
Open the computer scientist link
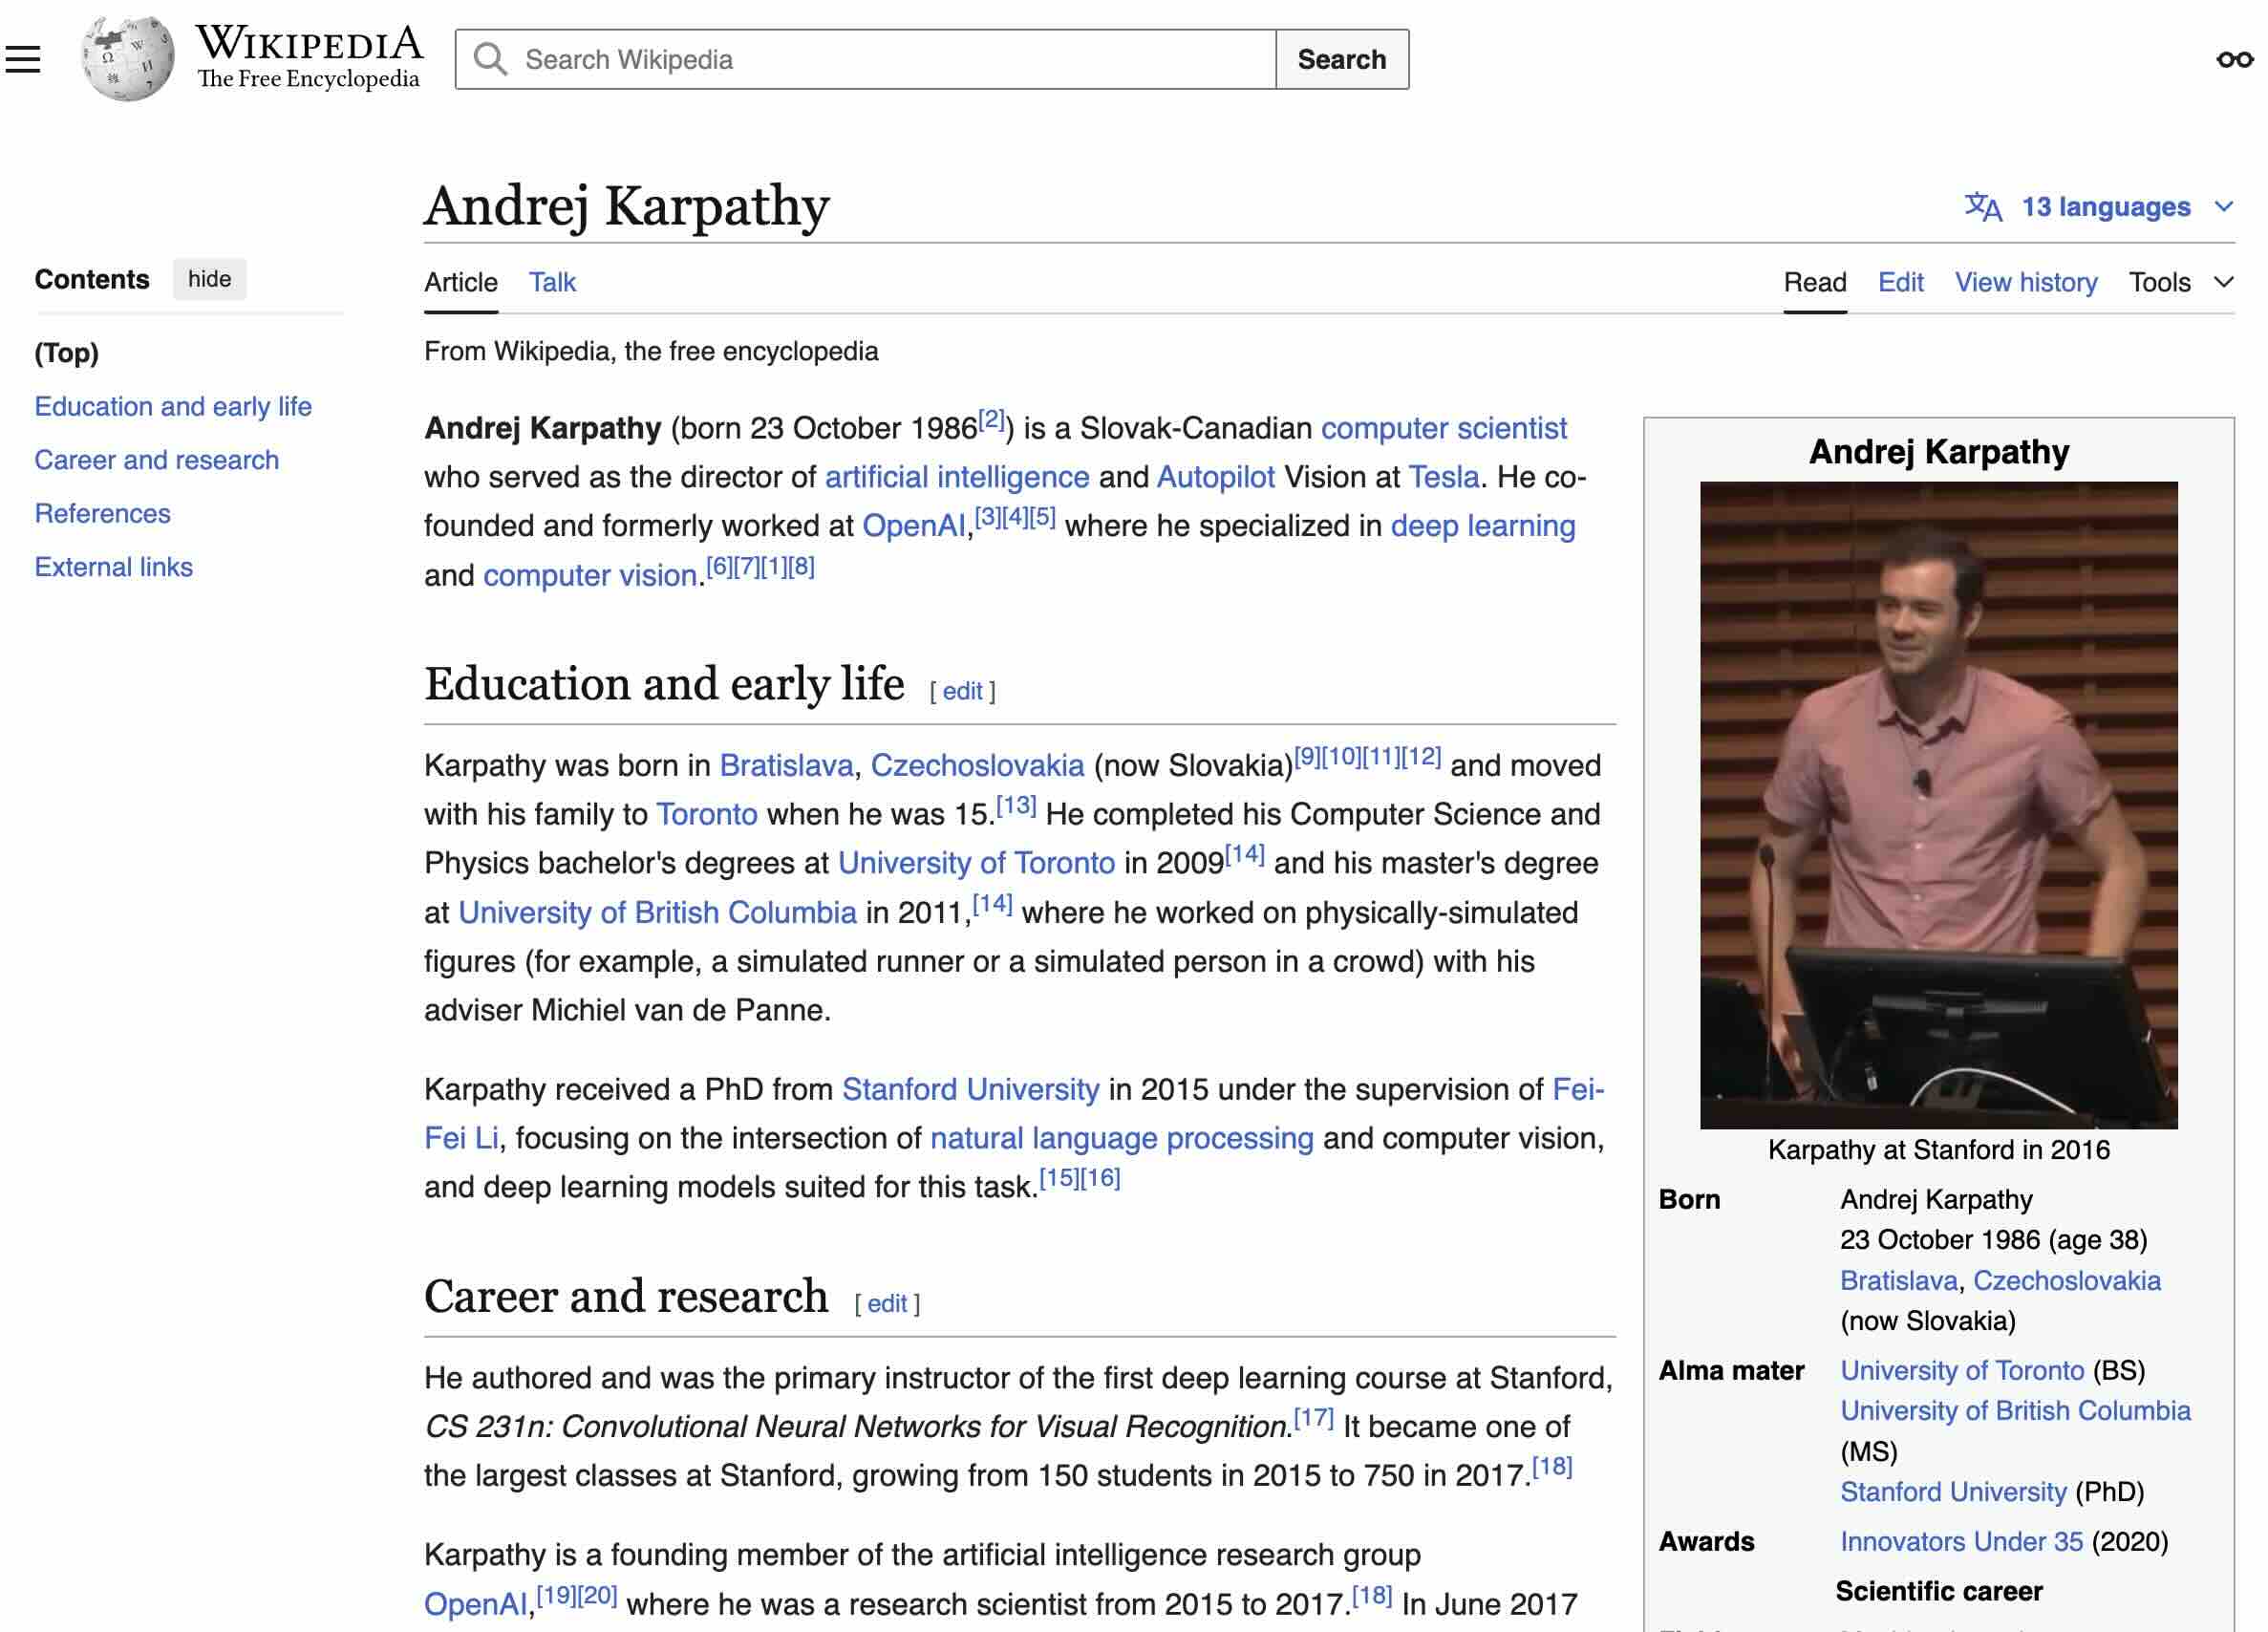tap(1443, 429)
